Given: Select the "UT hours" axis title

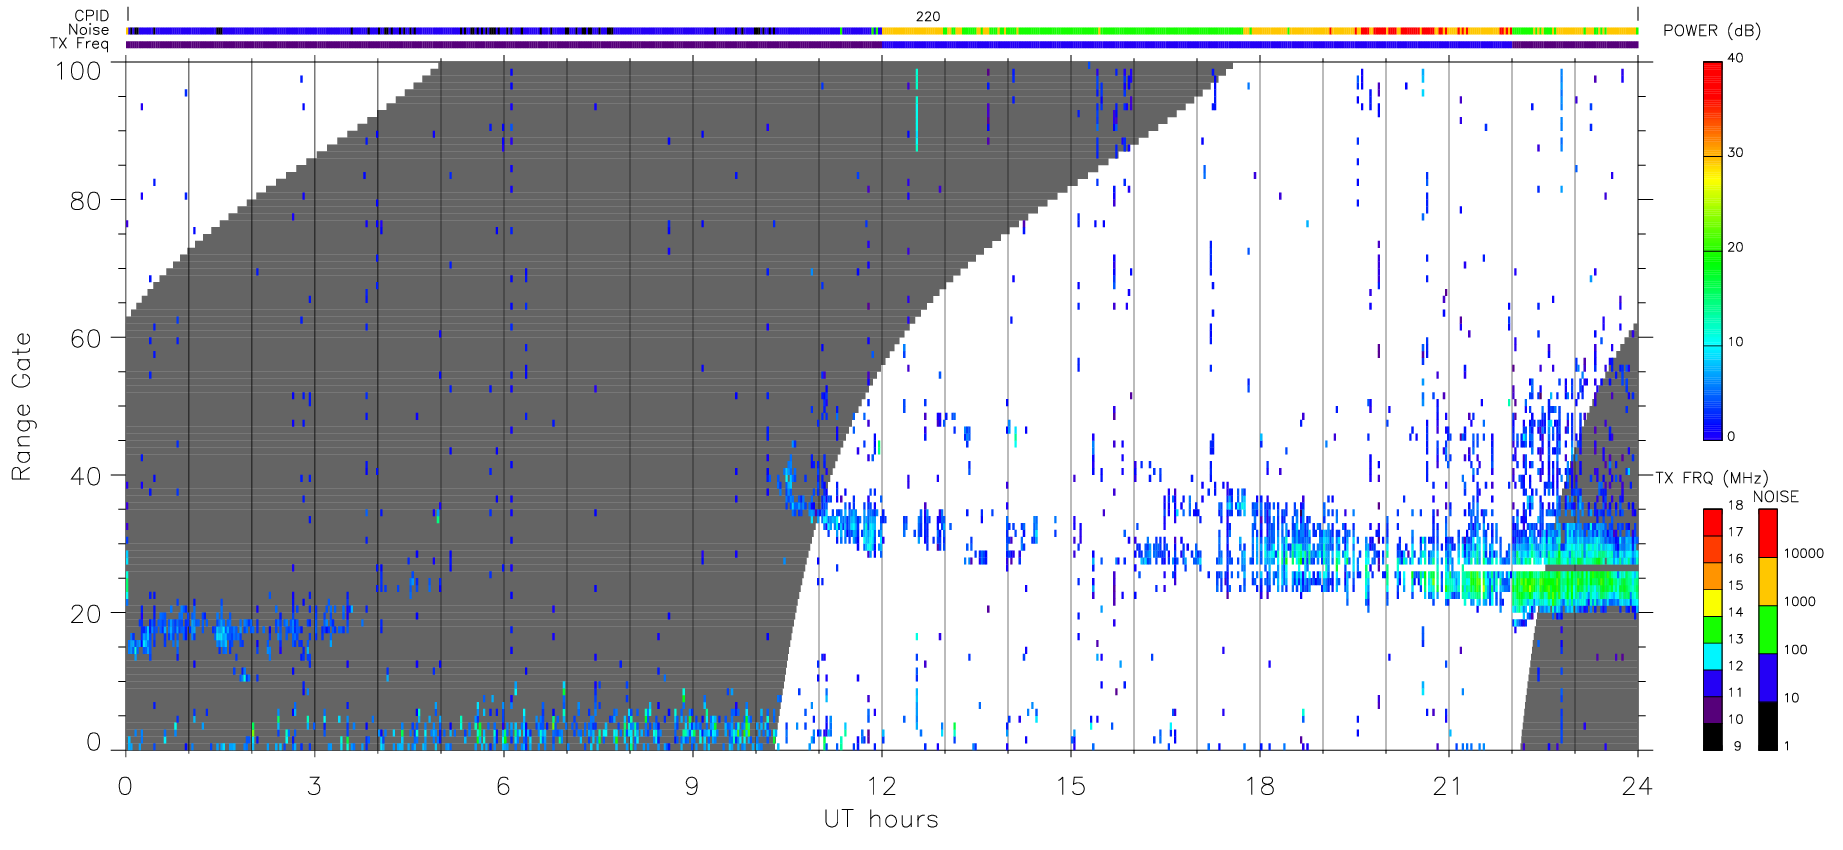Looking at the screenshot, I should click(881, 820).
